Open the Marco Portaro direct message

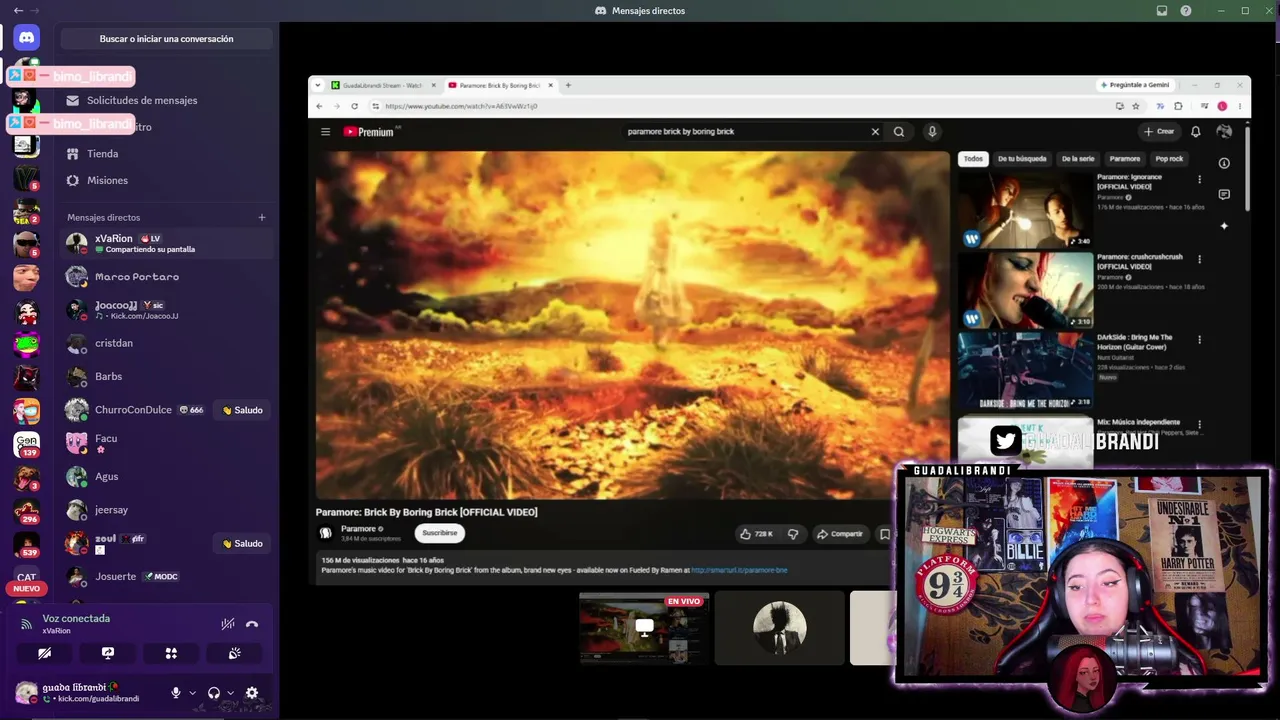pos(166,277)
